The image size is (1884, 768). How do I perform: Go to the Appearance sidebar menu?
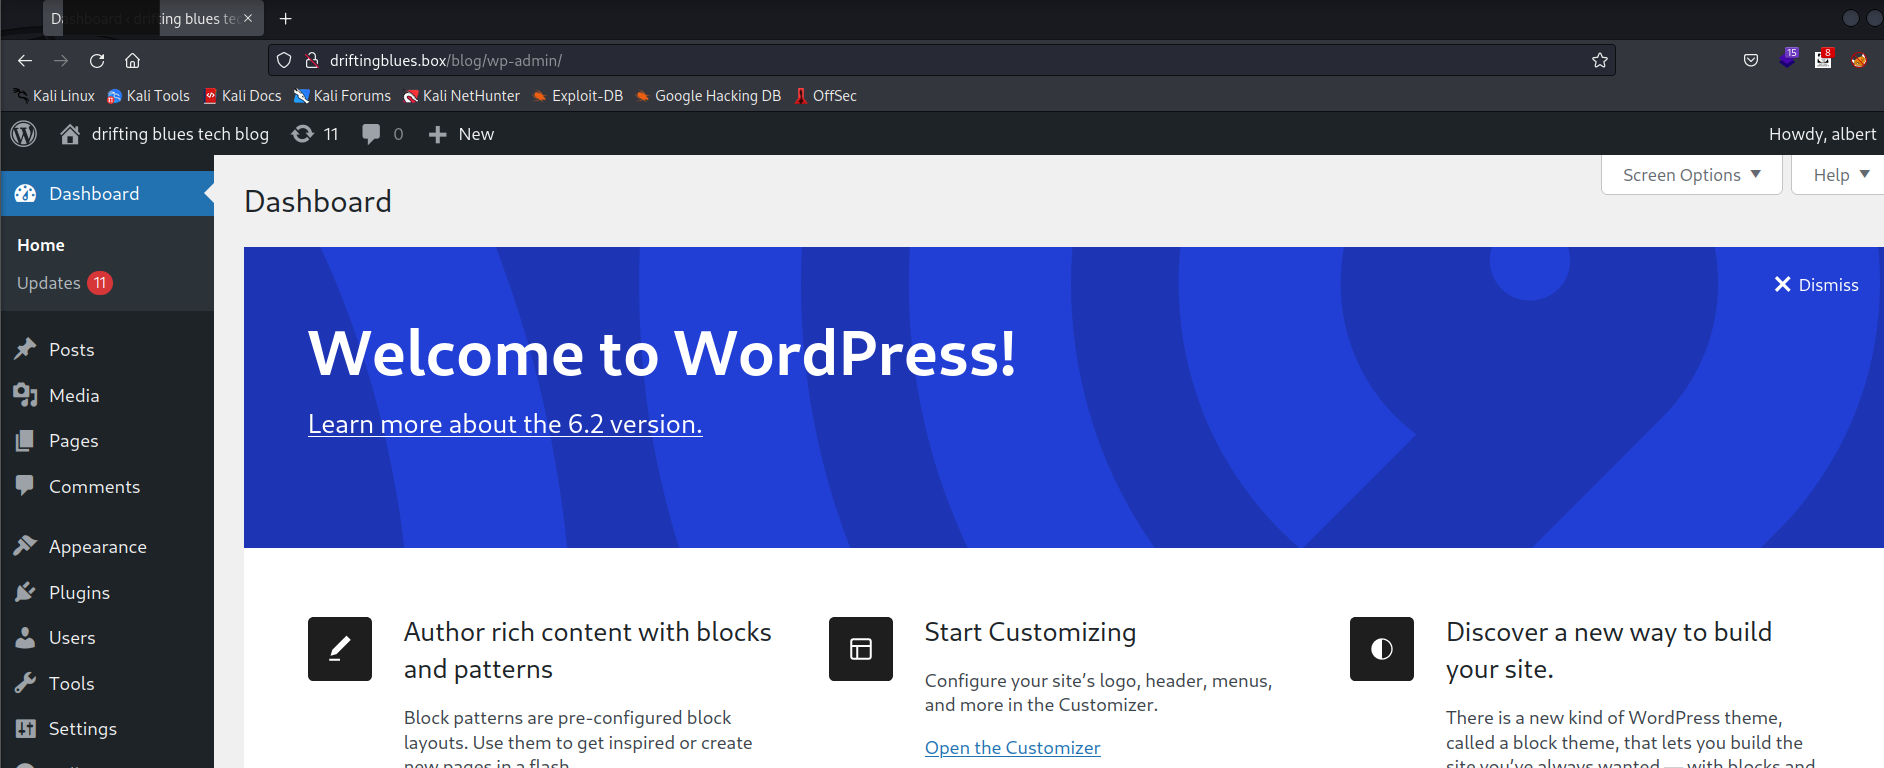[97, 547]
